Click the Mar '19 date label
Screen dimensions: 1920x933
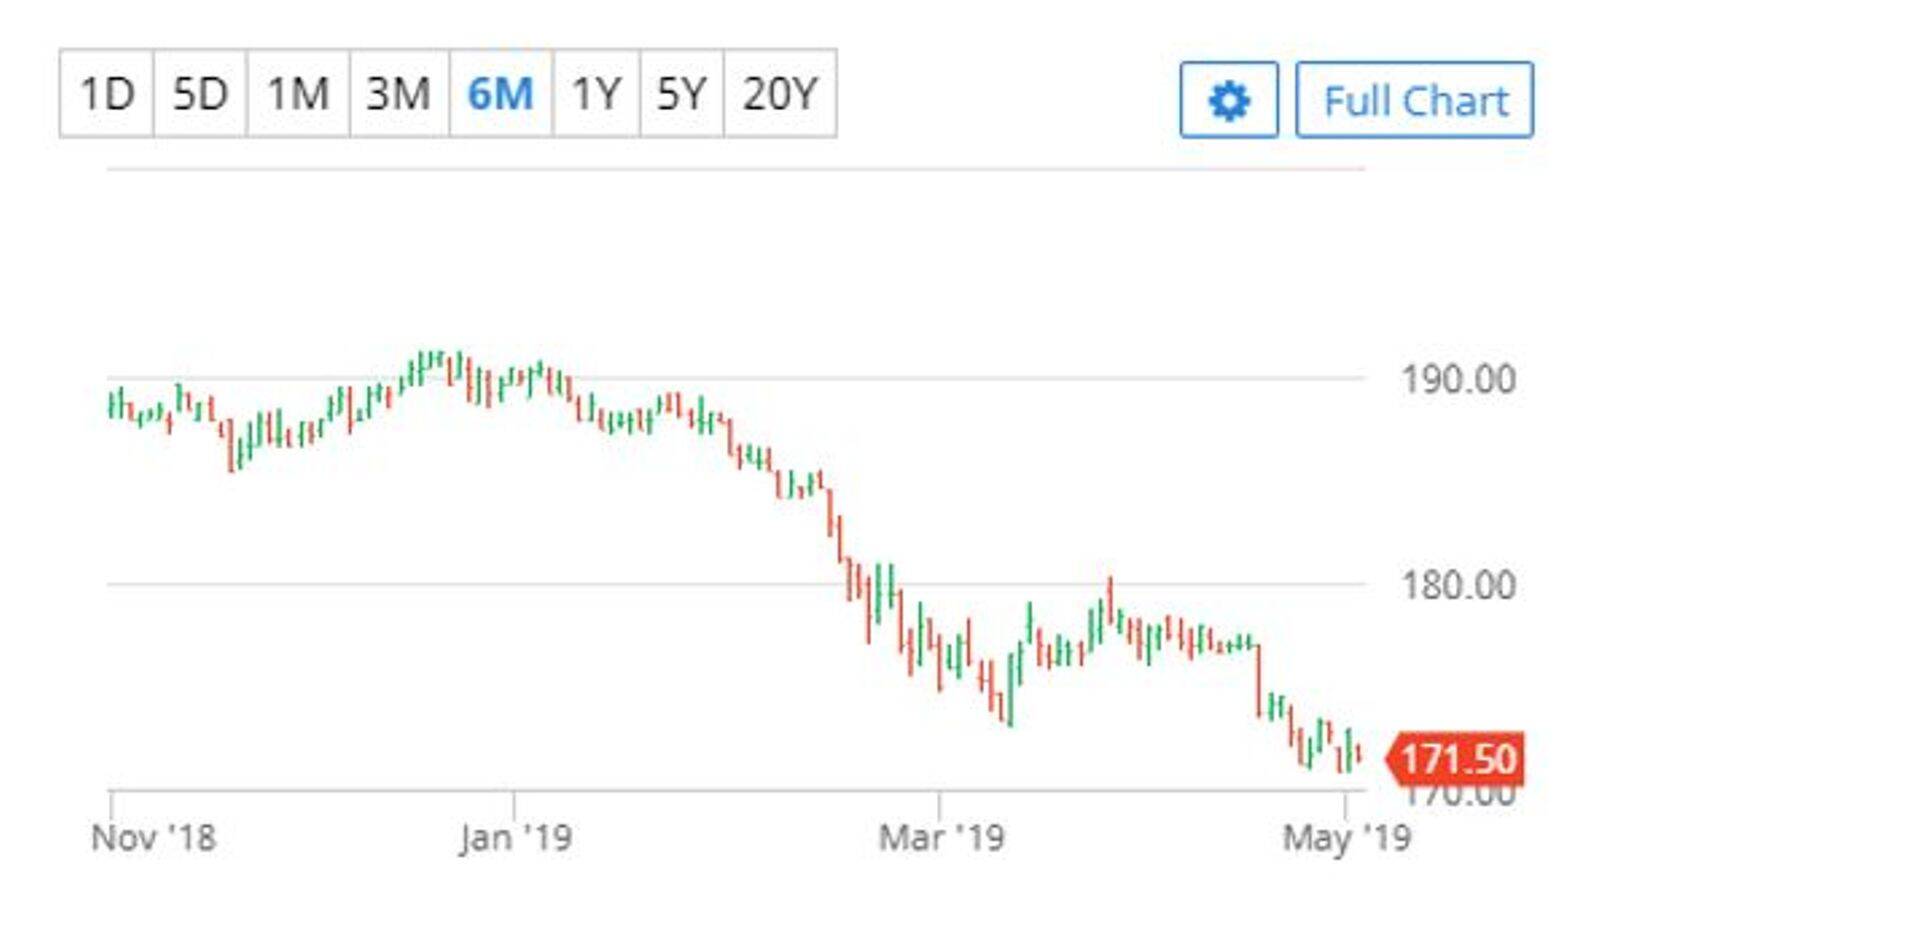point(941,838)
